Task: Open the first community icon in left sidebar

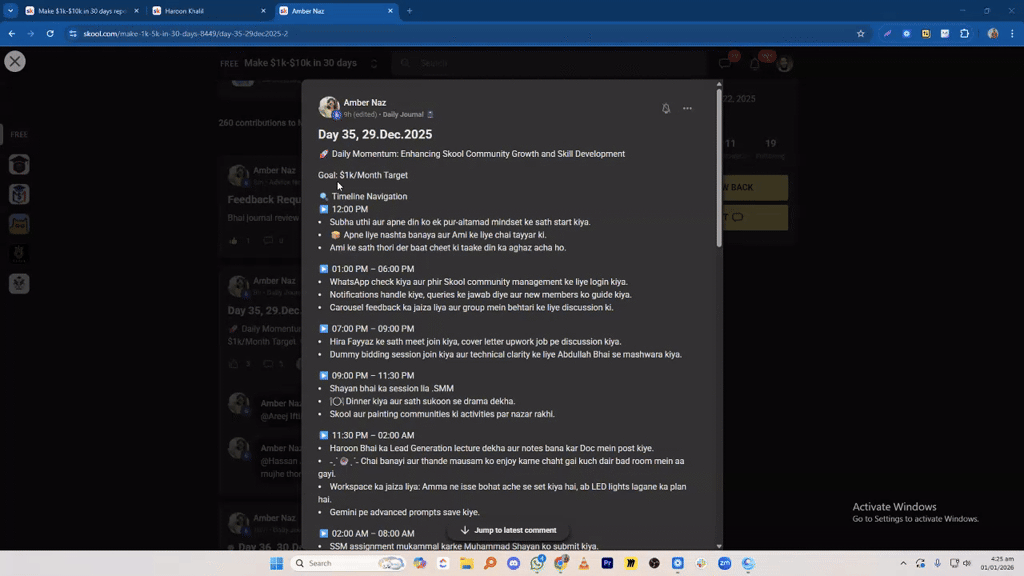Action: pos(19,165)
